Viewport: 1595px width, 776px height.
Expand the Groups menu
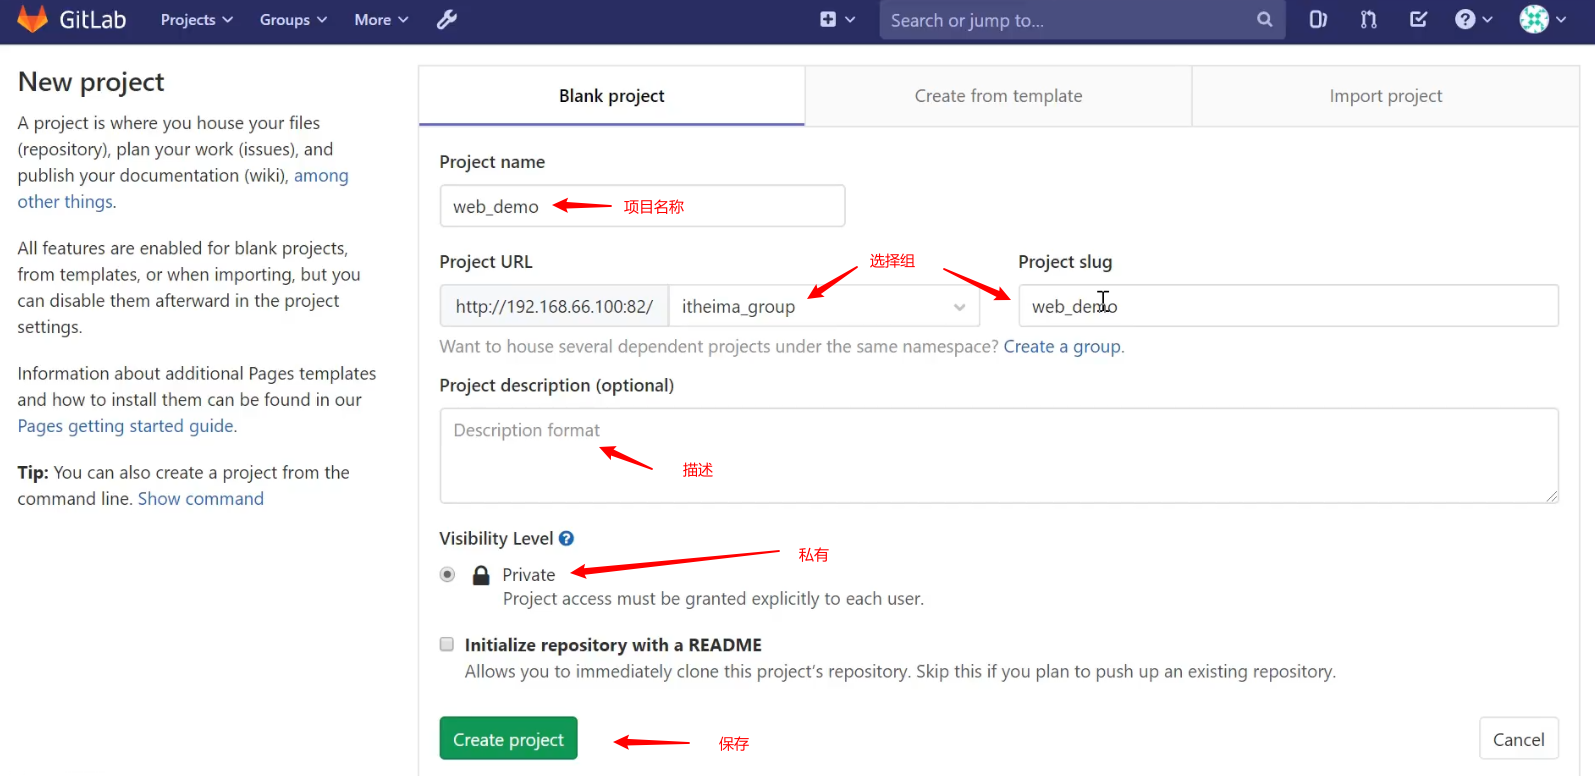click(293, 20)
